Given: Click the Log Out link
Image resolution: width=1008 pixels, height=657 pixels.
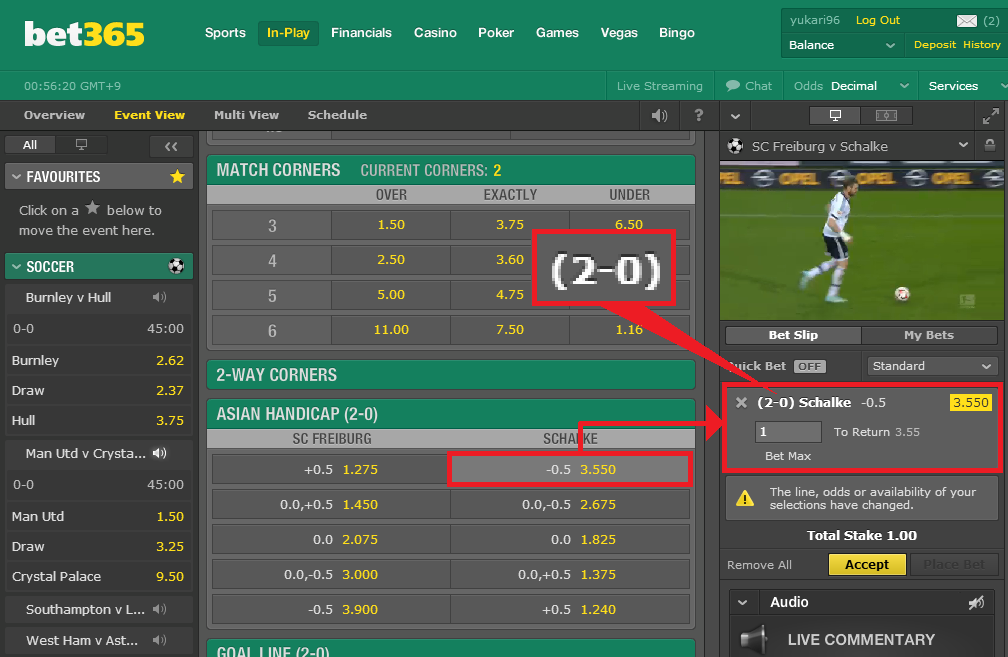Looking at the screenshot, I should point(878,20).
